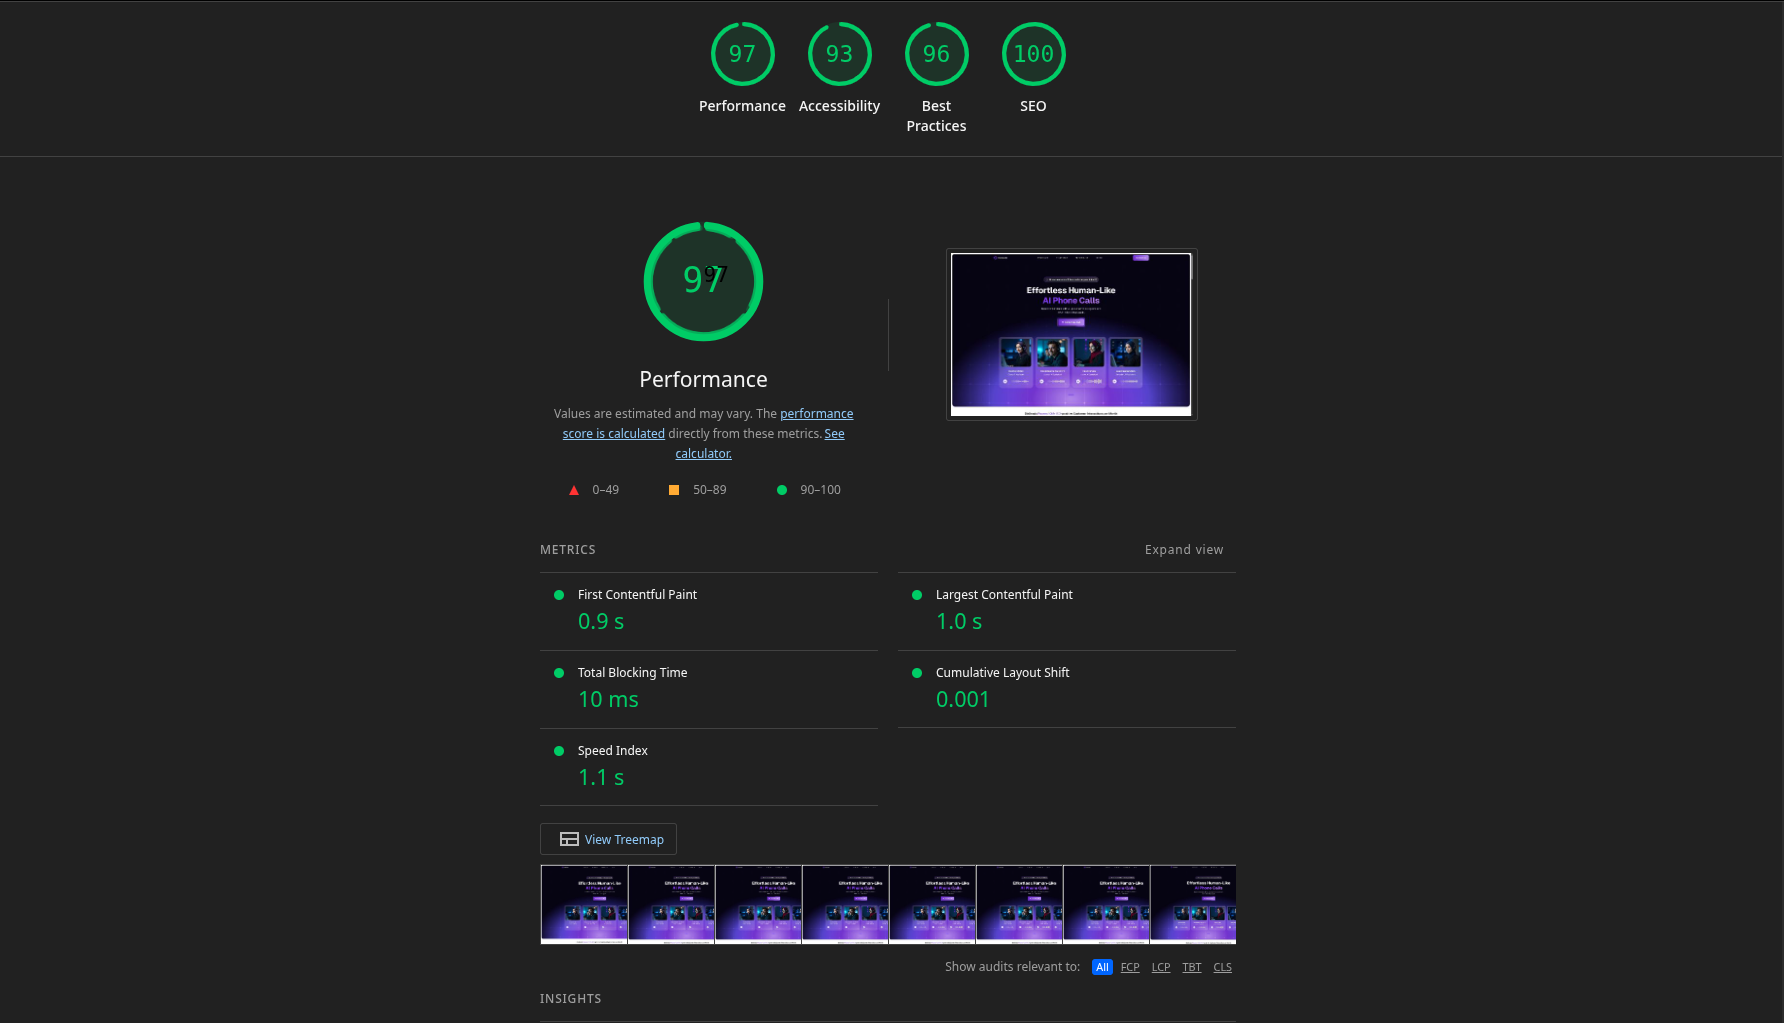
Task: Click the 0.9 s First Contentful Paint value
Action: [x=601, y=622]
